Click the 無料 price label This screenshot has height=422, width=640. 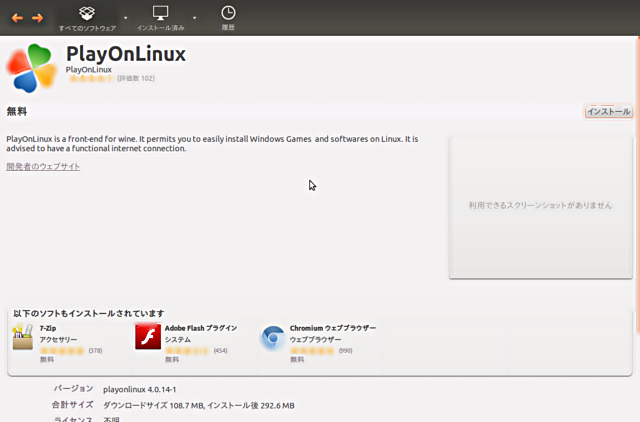(x=17, y=111)
